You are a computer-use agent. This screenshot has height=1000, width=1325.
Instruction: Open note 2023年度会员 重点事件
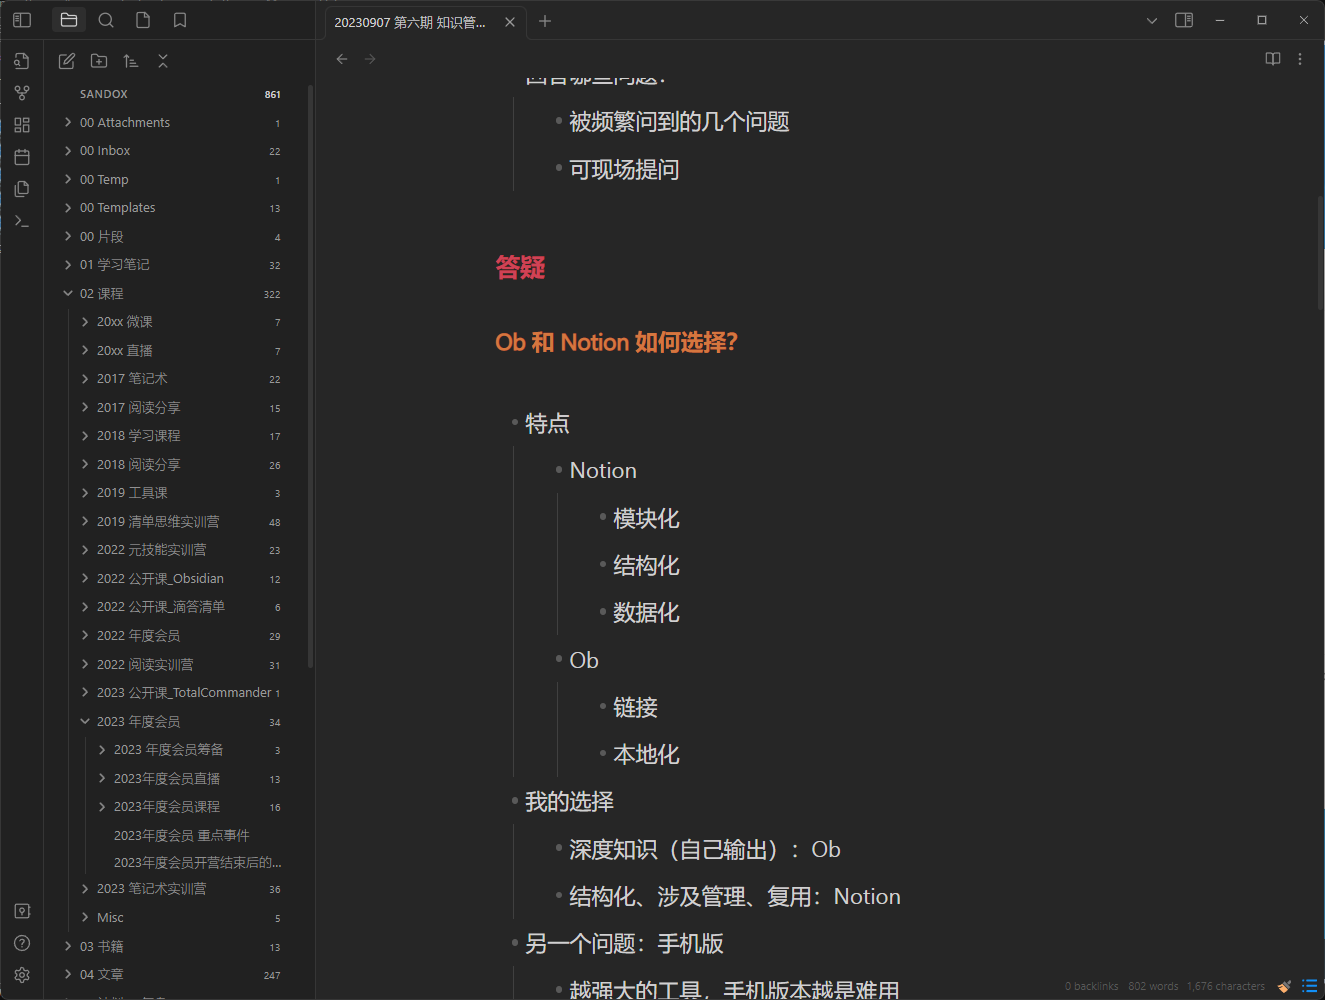181,835
